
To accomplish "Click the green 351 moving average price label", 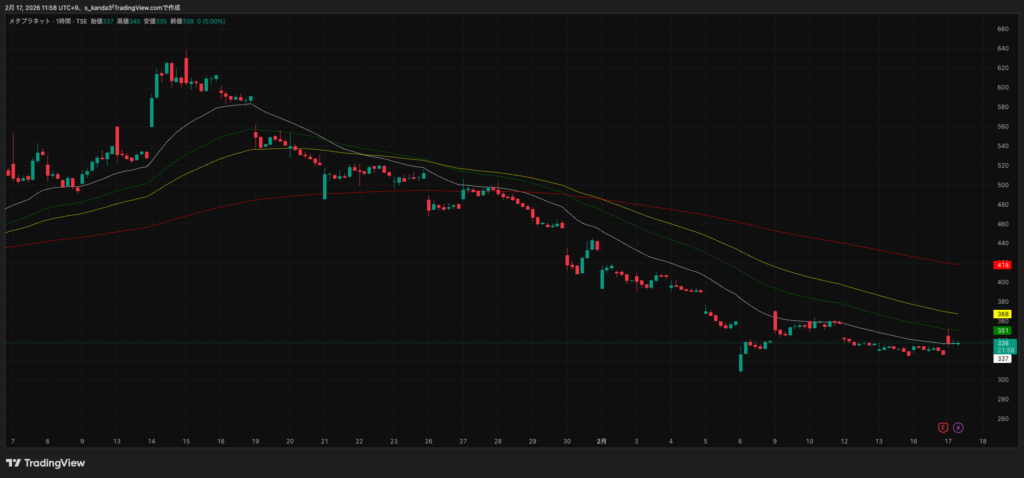I will 1002,330.
